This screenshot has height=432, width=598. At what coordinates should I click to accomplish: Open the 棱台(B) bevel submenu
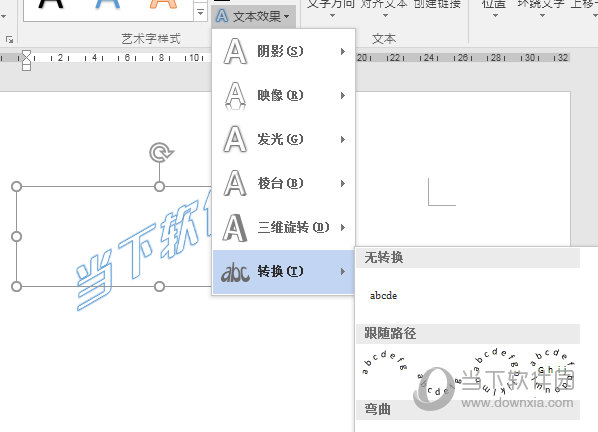pos(284,183)
